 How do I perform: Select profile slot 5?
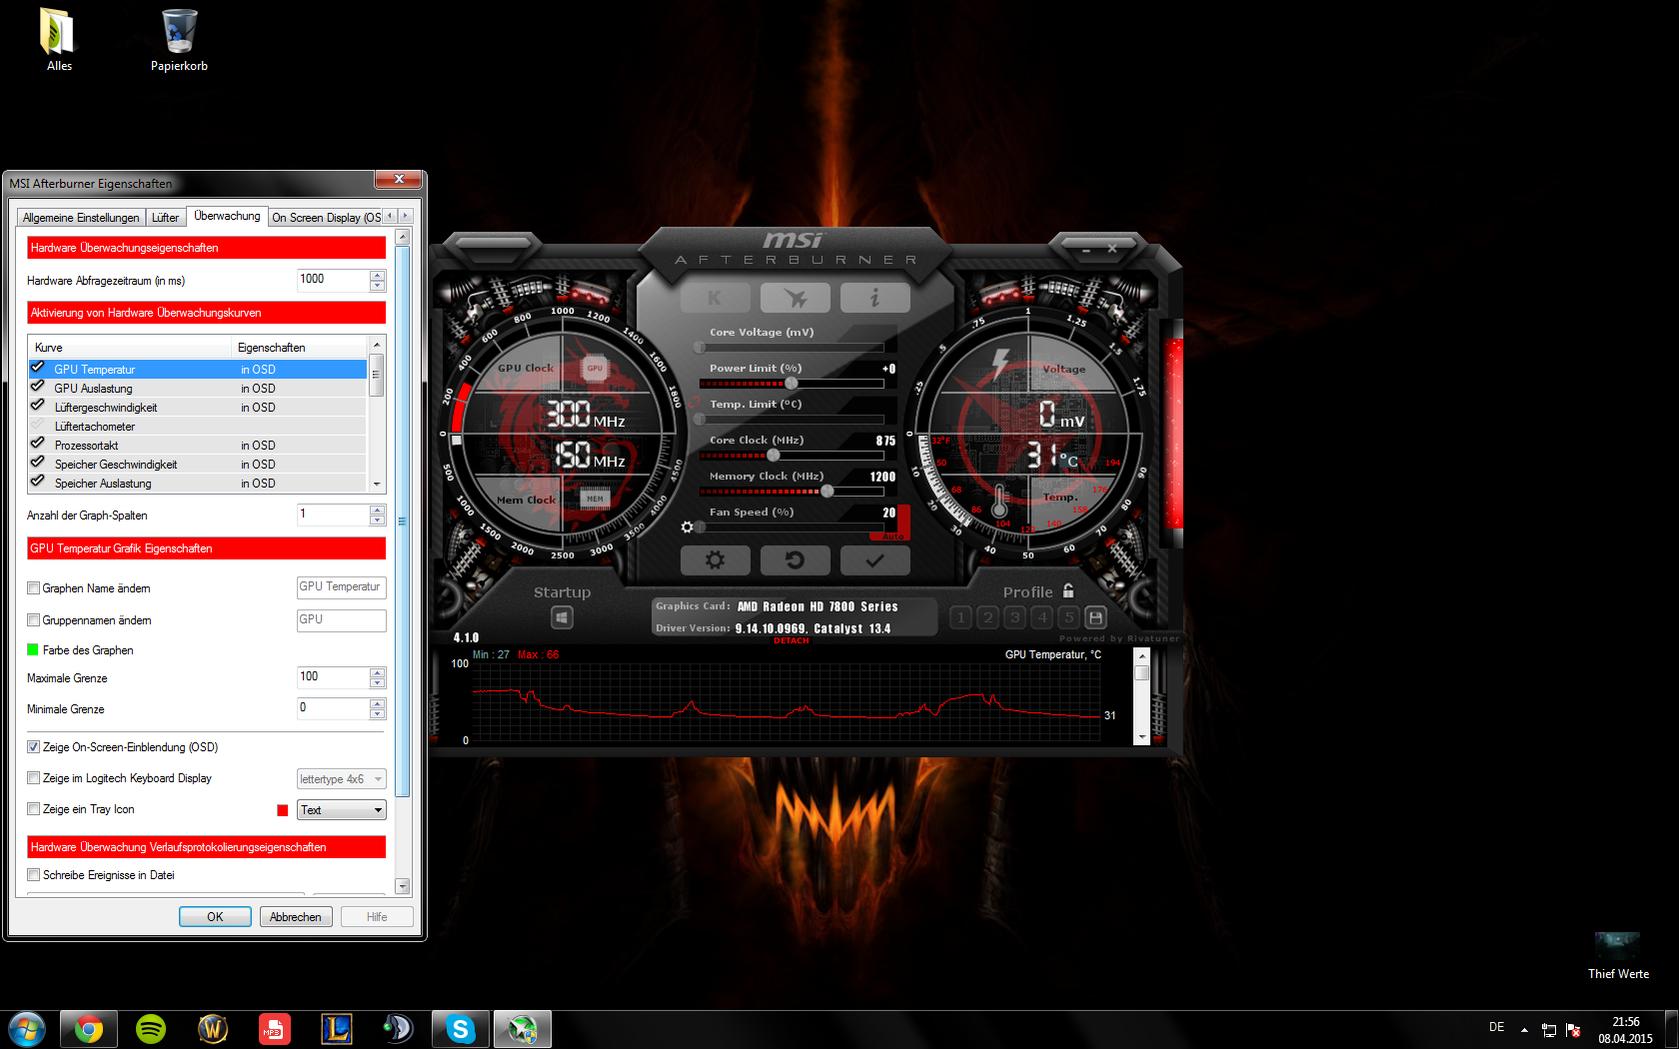point(1069,618)
